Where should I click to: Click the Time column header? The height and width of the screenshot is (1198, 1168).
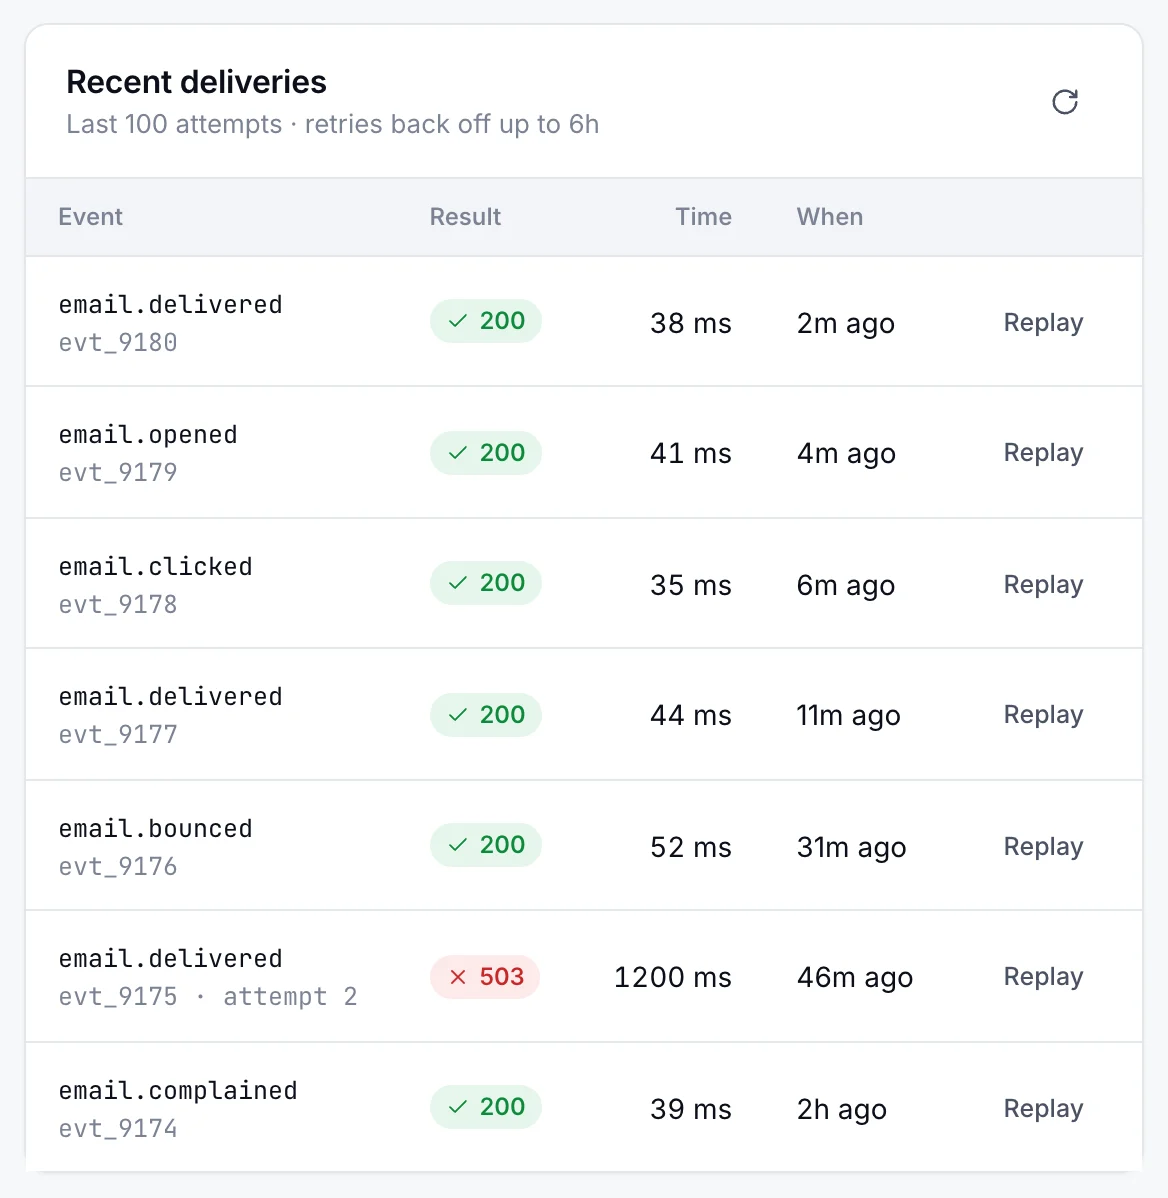coord(703,217)
